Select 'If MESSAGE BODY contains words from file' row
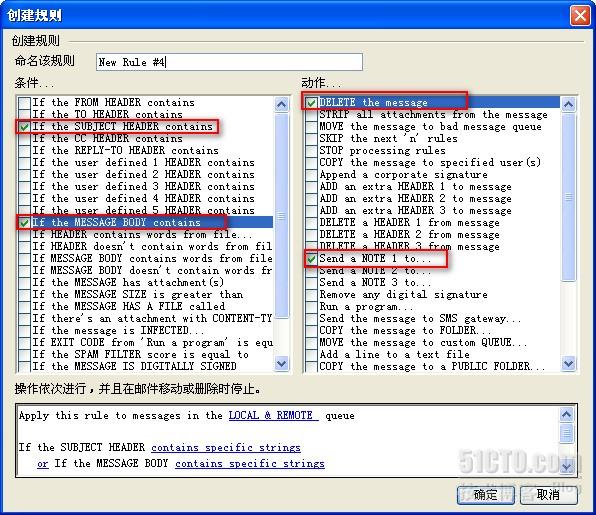This screenshot has width=596, height=515. point(152,258)
